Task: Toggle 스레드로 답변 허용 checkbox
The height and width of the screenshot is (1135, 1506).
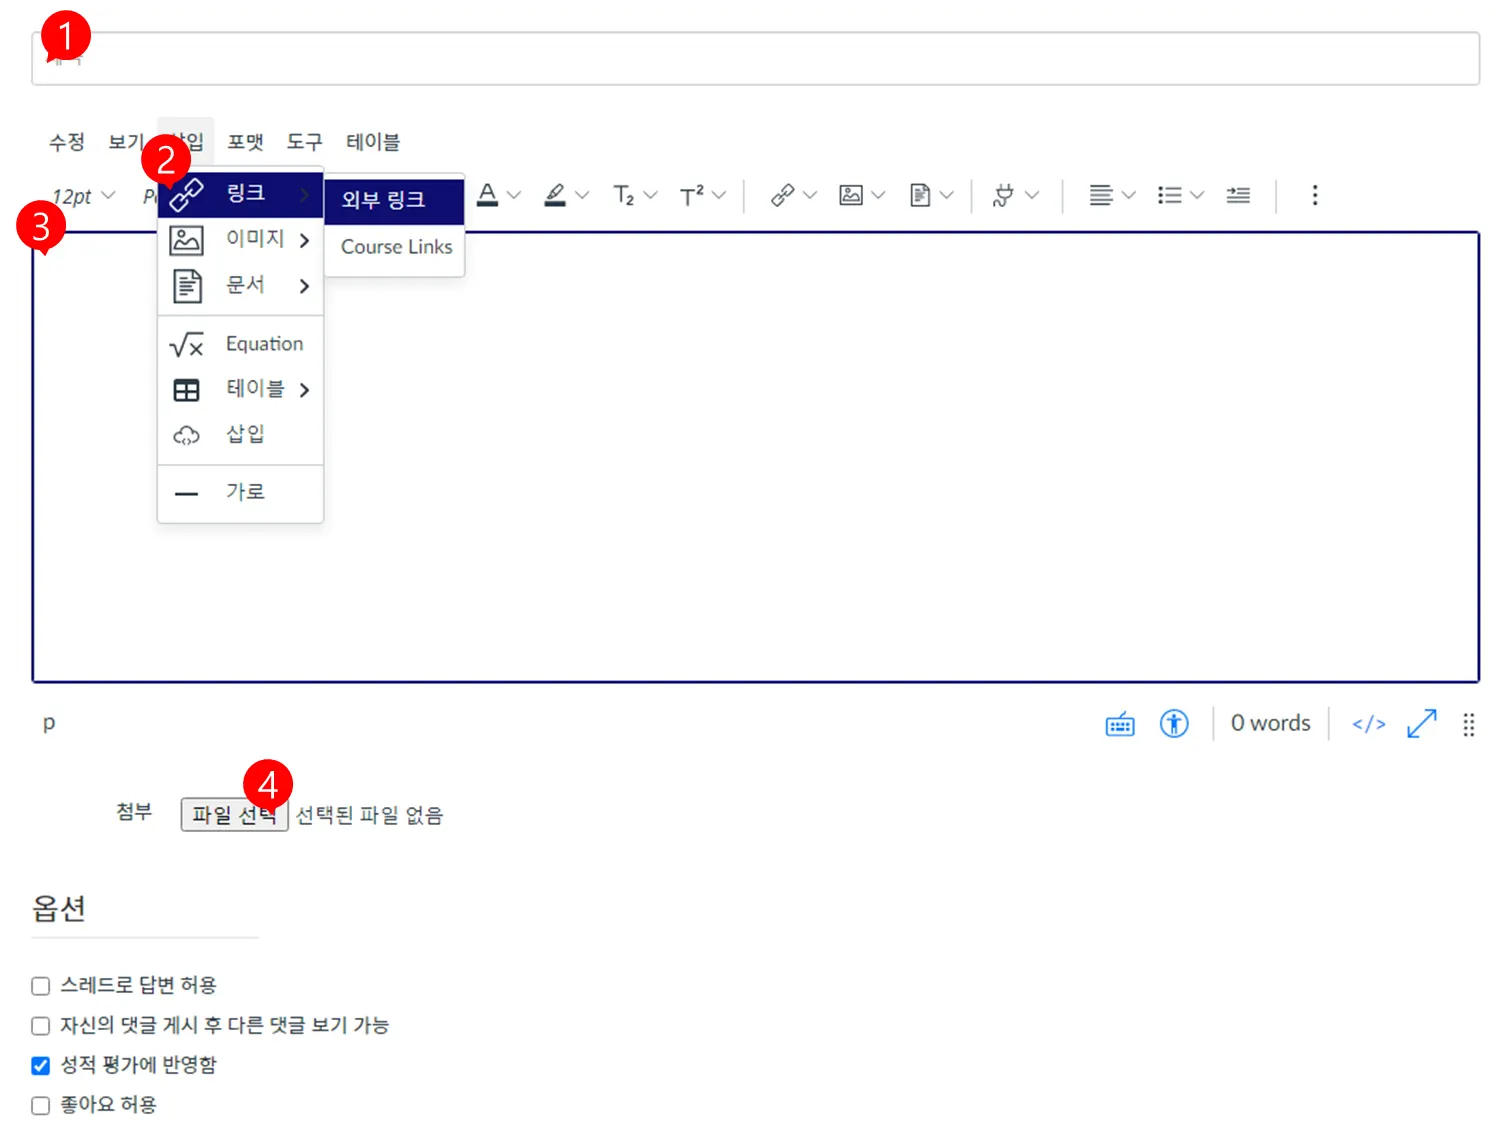Action: (x=41, y=986)
